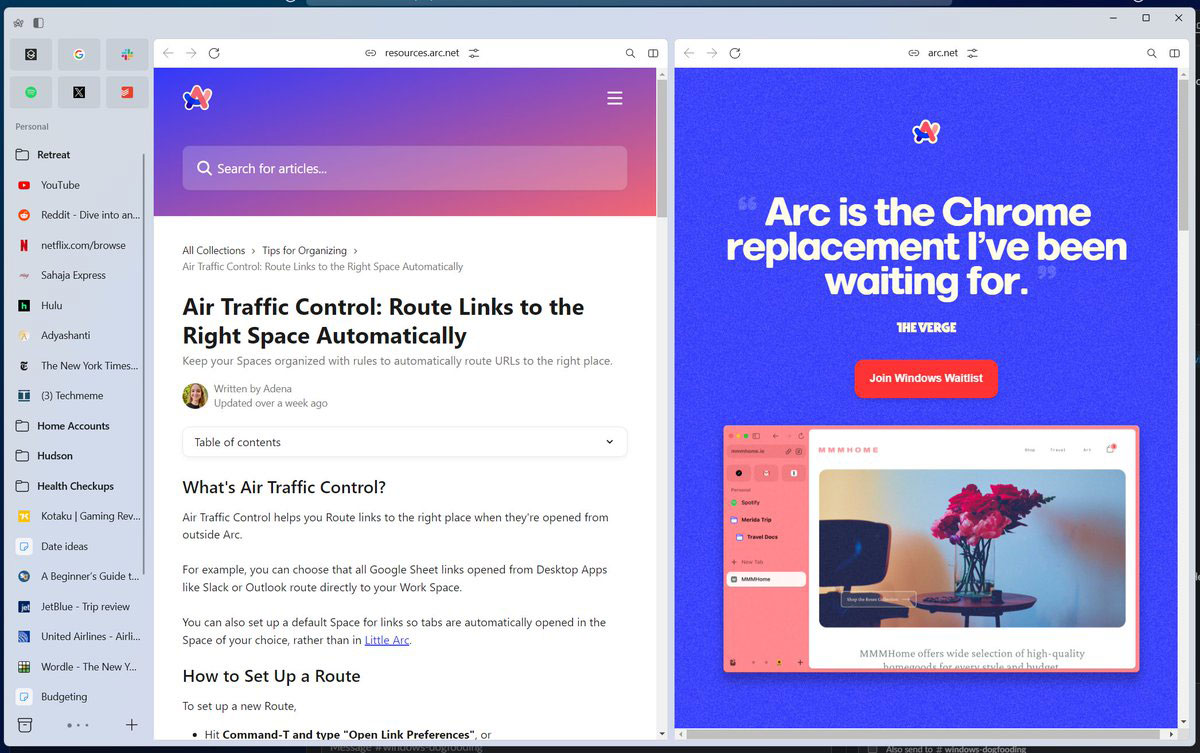Follow the Little Arc link

coord(386,640)
